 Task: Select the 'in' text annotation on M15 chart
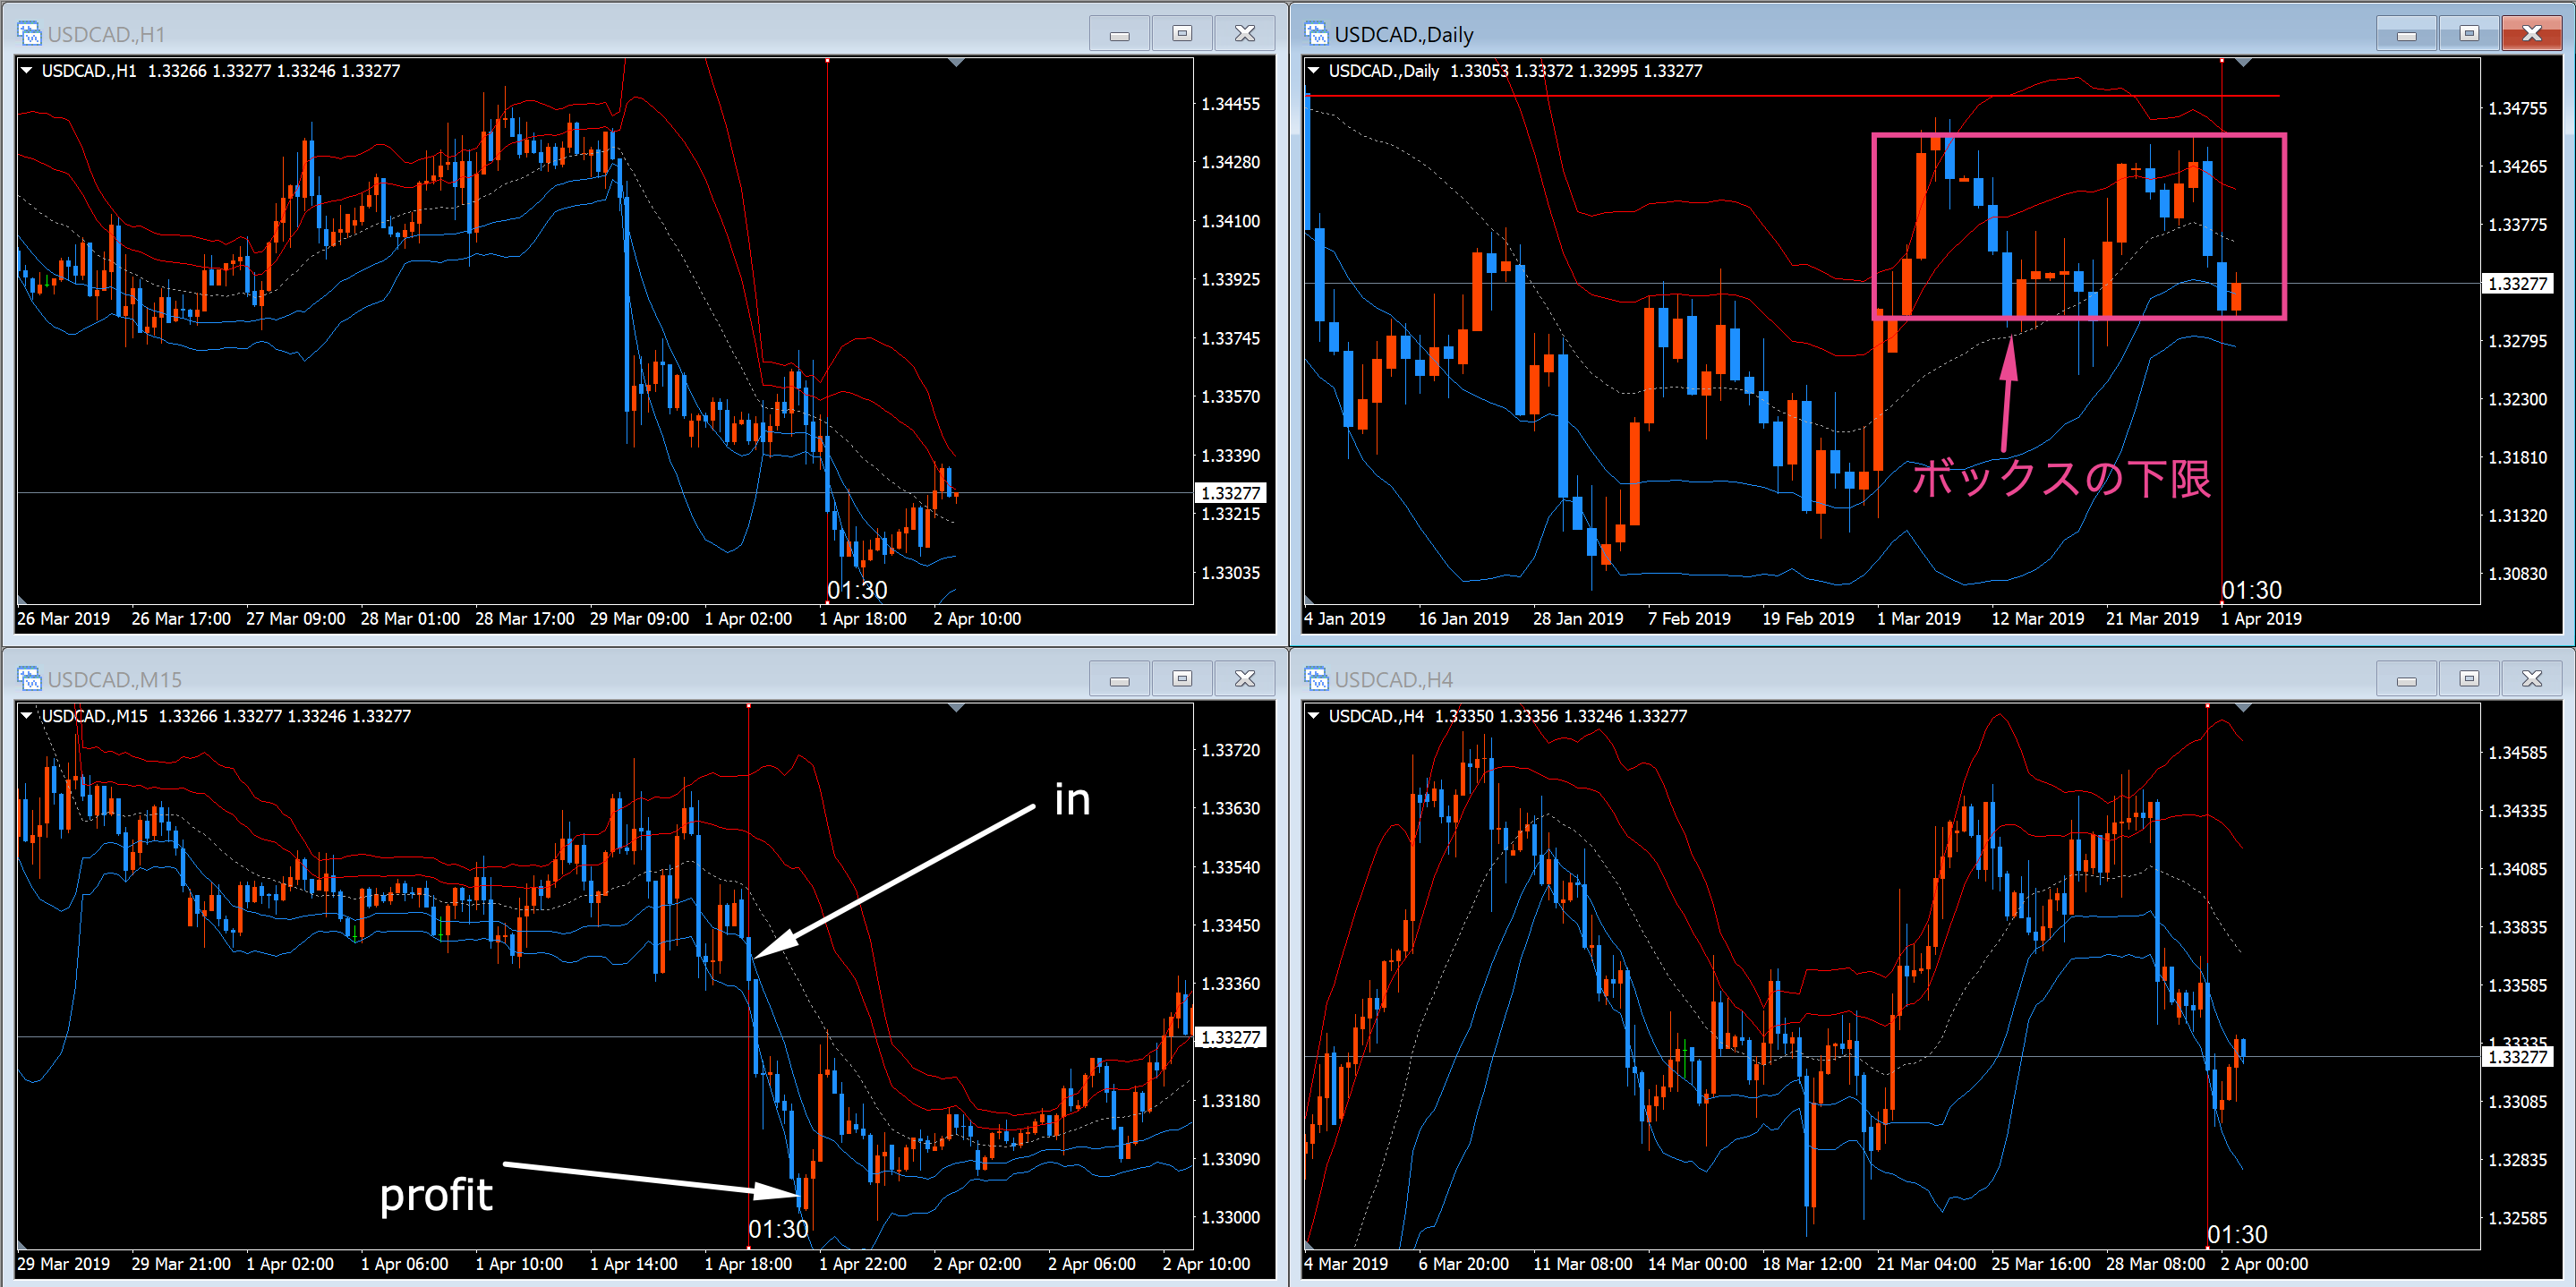(x=1072, y=800)
